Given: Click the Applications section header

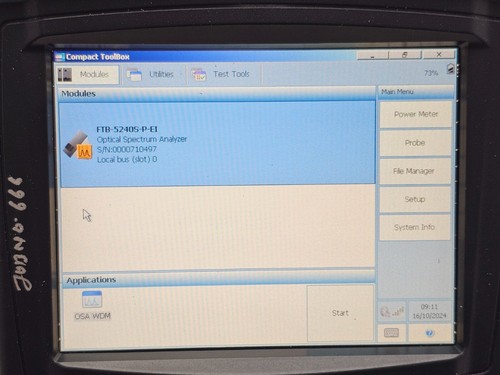Looking at the screenshot, I should [x=218, y=279].
